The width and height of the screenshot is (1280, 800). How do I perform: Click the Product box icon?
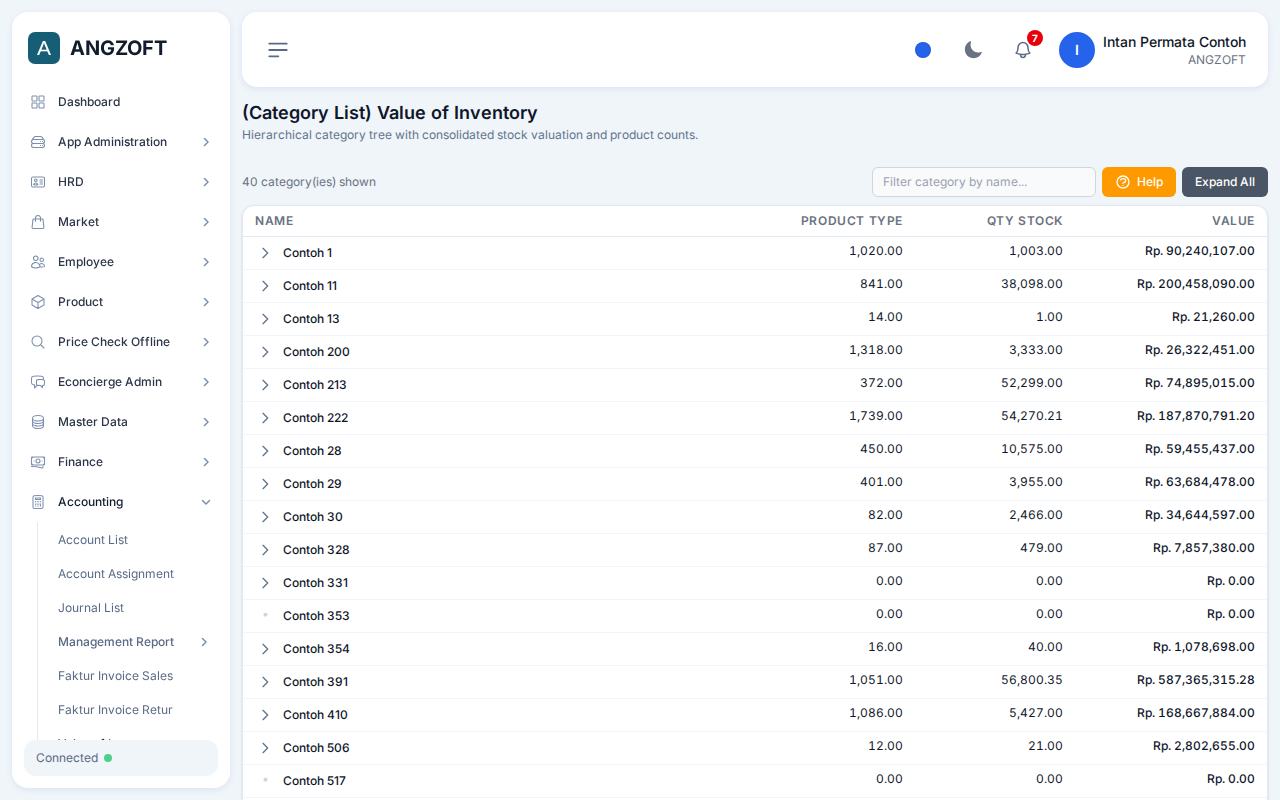[x=38, y=302]
